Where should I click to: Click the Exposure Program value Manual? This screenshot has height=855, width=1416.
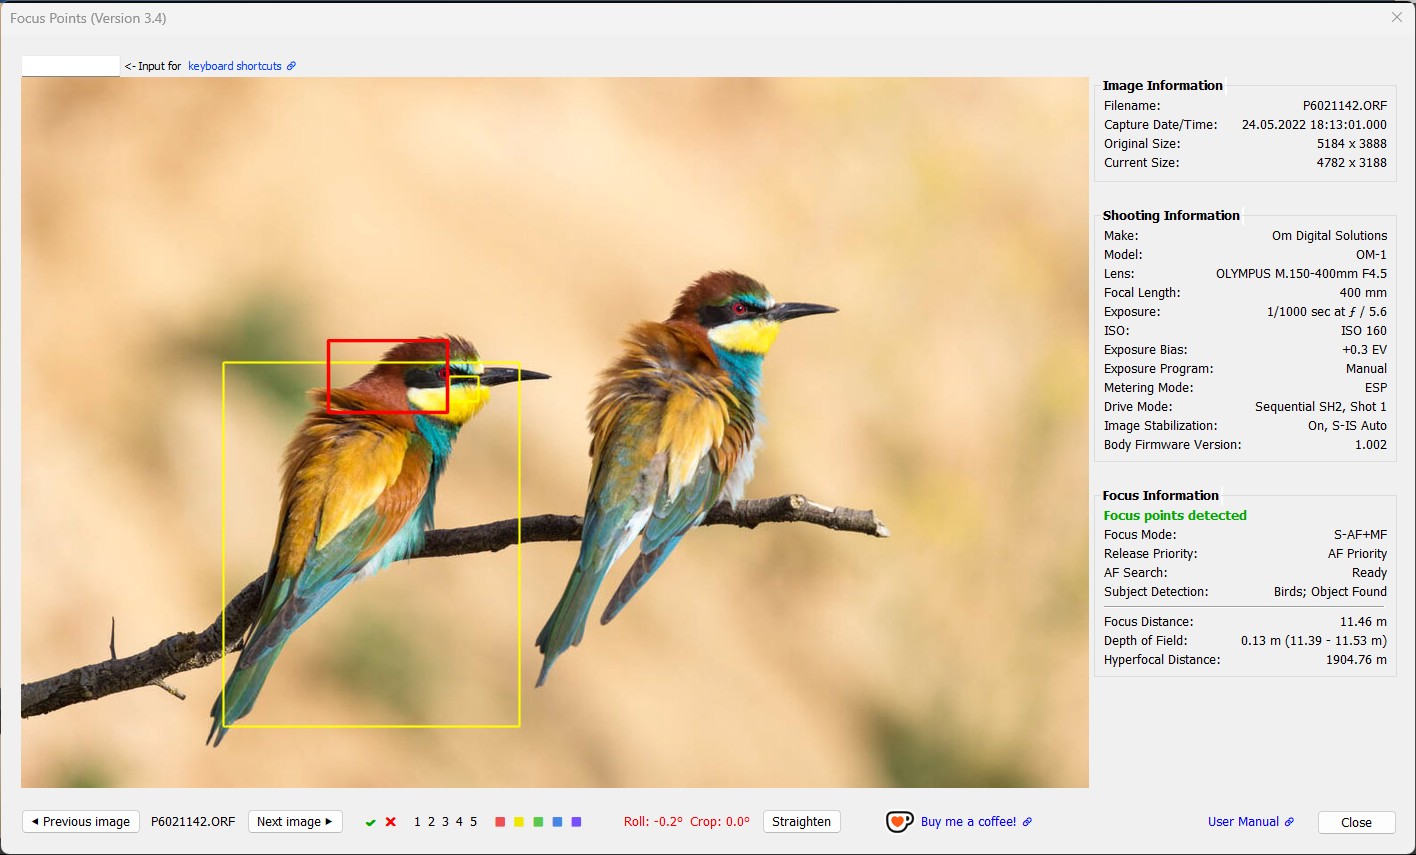tap(1366, 369)
